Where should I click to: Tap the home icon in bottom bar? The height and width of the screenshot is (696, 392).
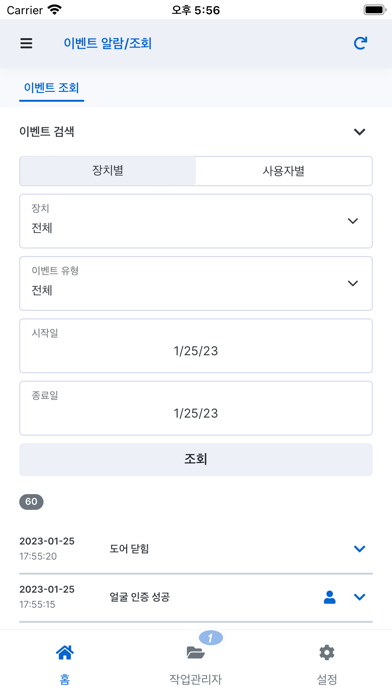pyautogui.click(x=65, y=652)
